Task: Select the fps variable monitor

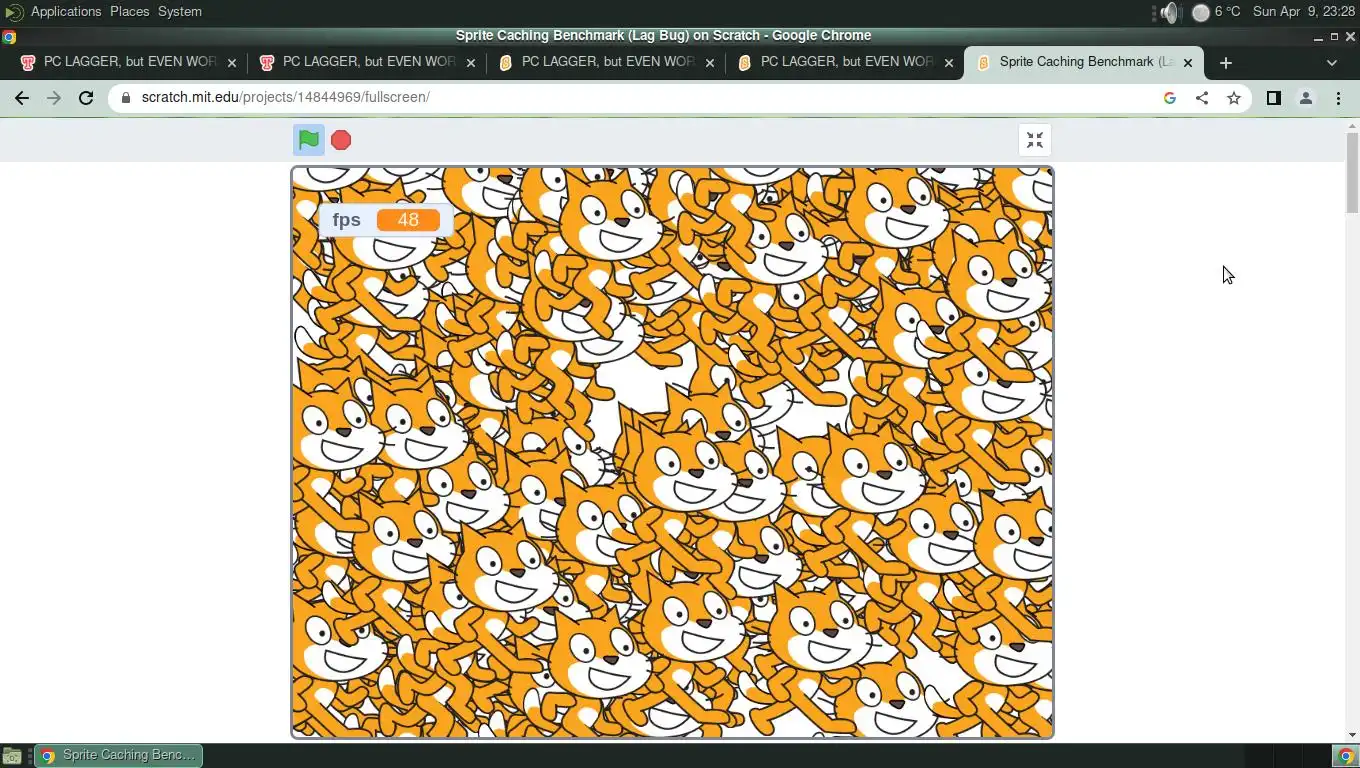Action: 385,220
